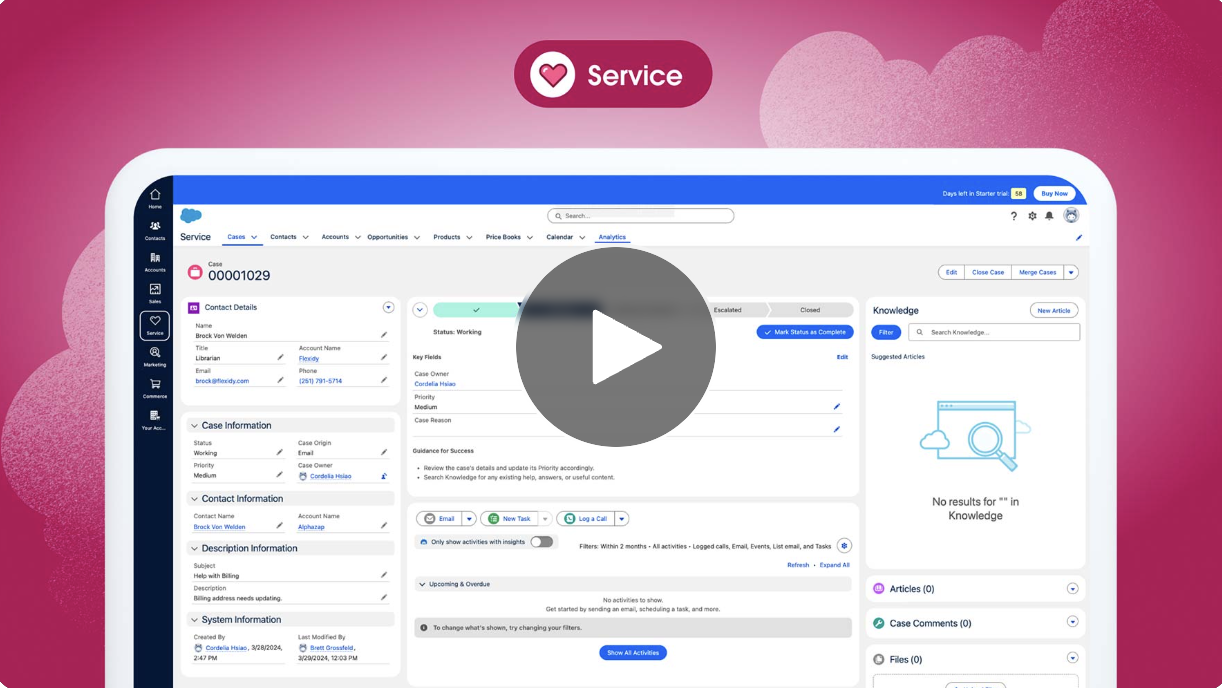The width and height of the screenshot is (1222, 688).
Task: Open activity filter settings gear
Action: [x=844, y=546]
